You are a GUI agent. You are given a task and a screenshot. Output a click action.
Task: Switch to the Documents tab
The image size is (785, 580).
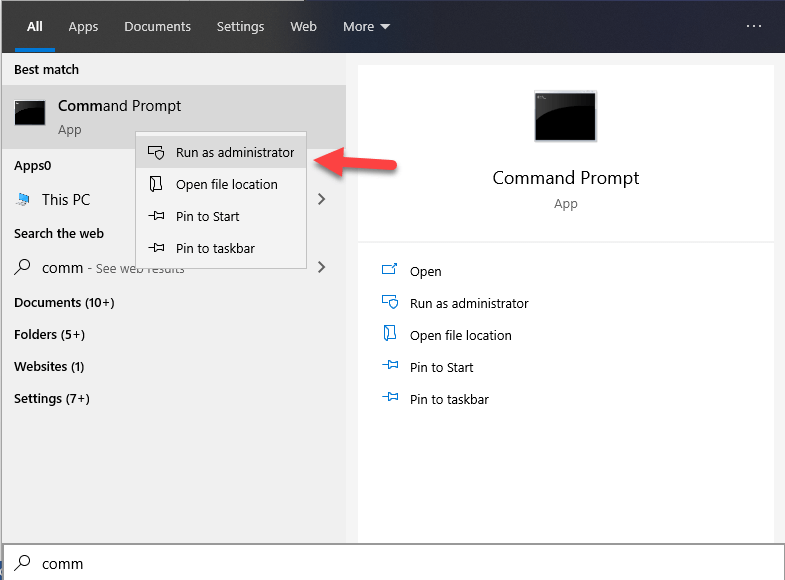157,27
